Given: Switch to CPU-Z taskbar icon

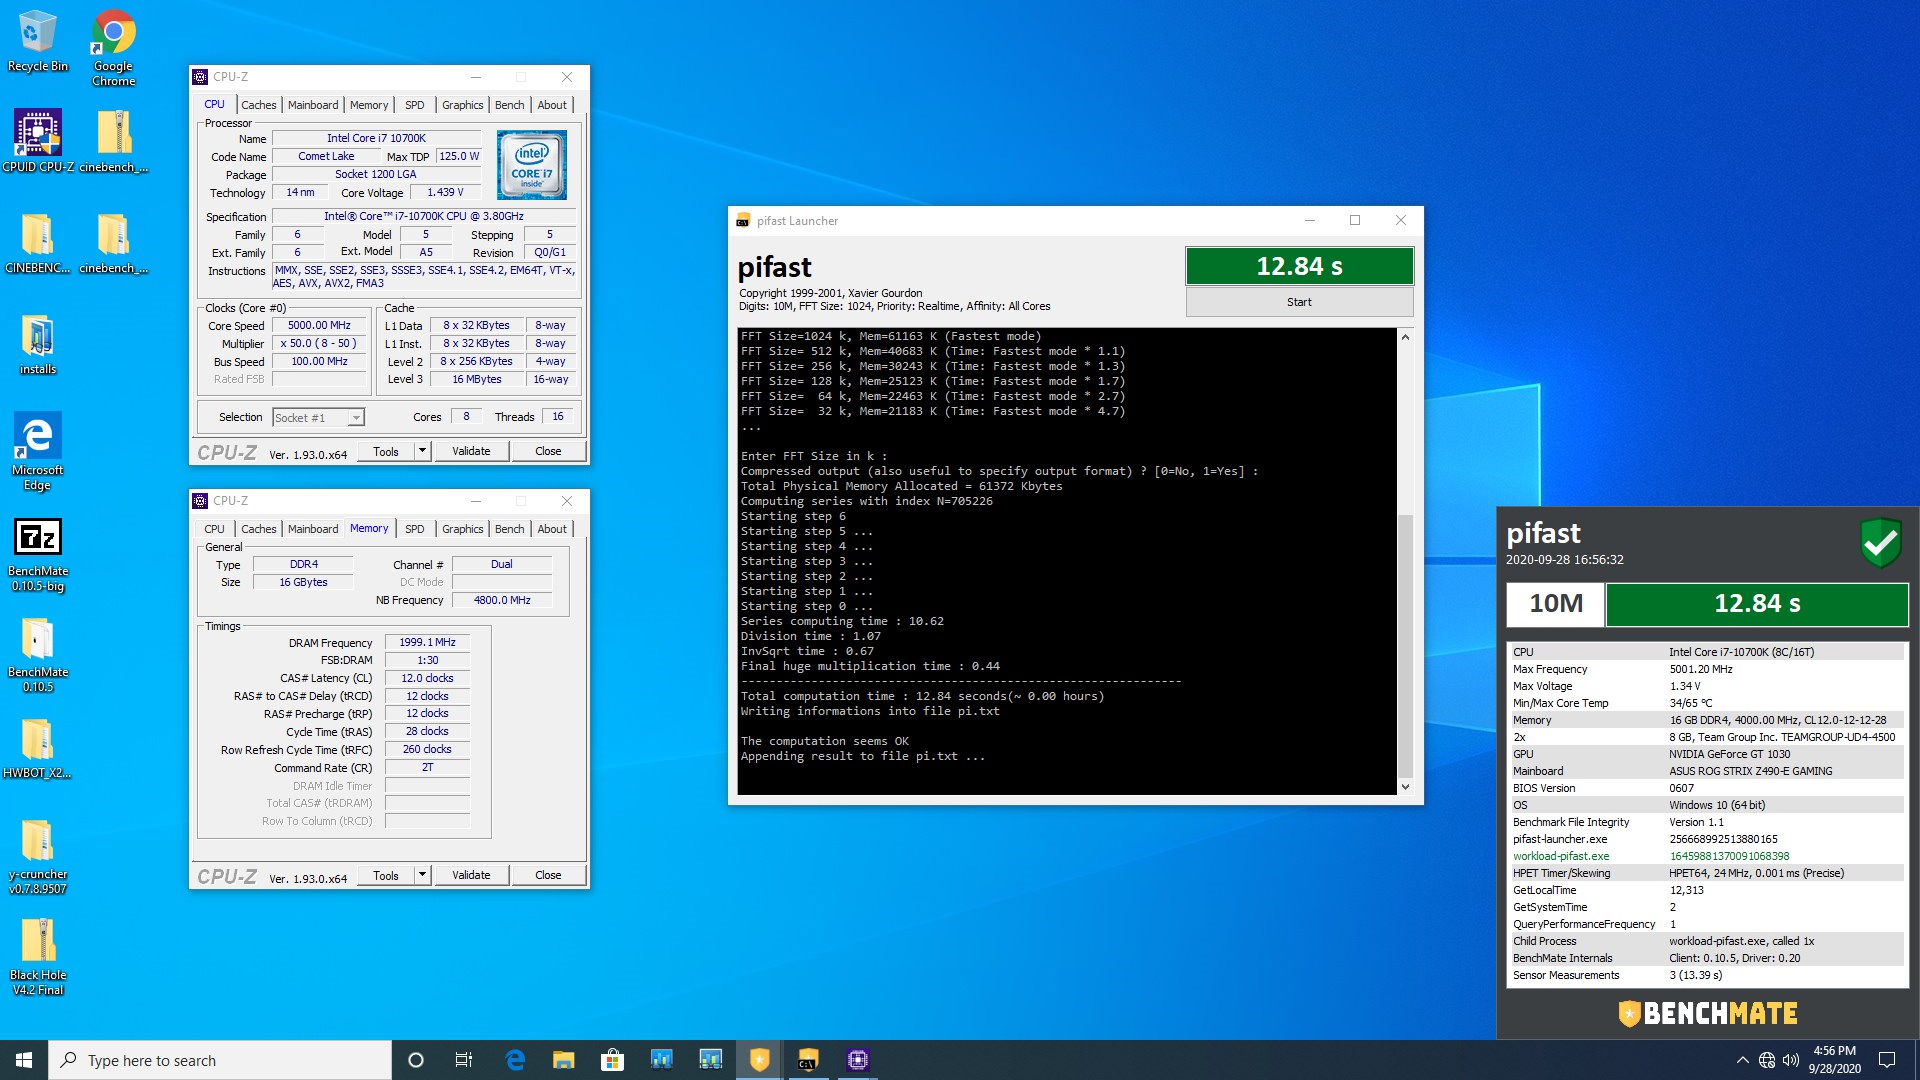Looking at the screenshot, I should (858, 1060).
